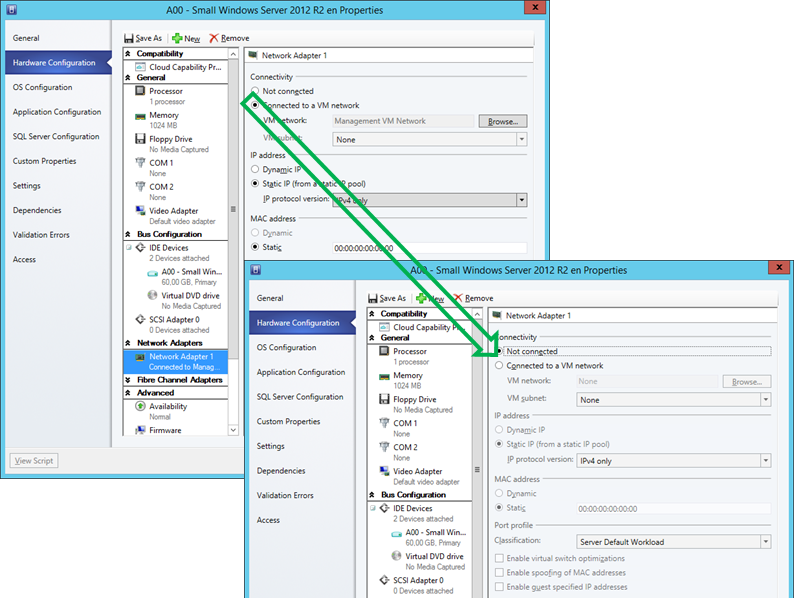The image size is (794, 598).
Task: Click the green New plus icon in back window
Action: (177, 38)
